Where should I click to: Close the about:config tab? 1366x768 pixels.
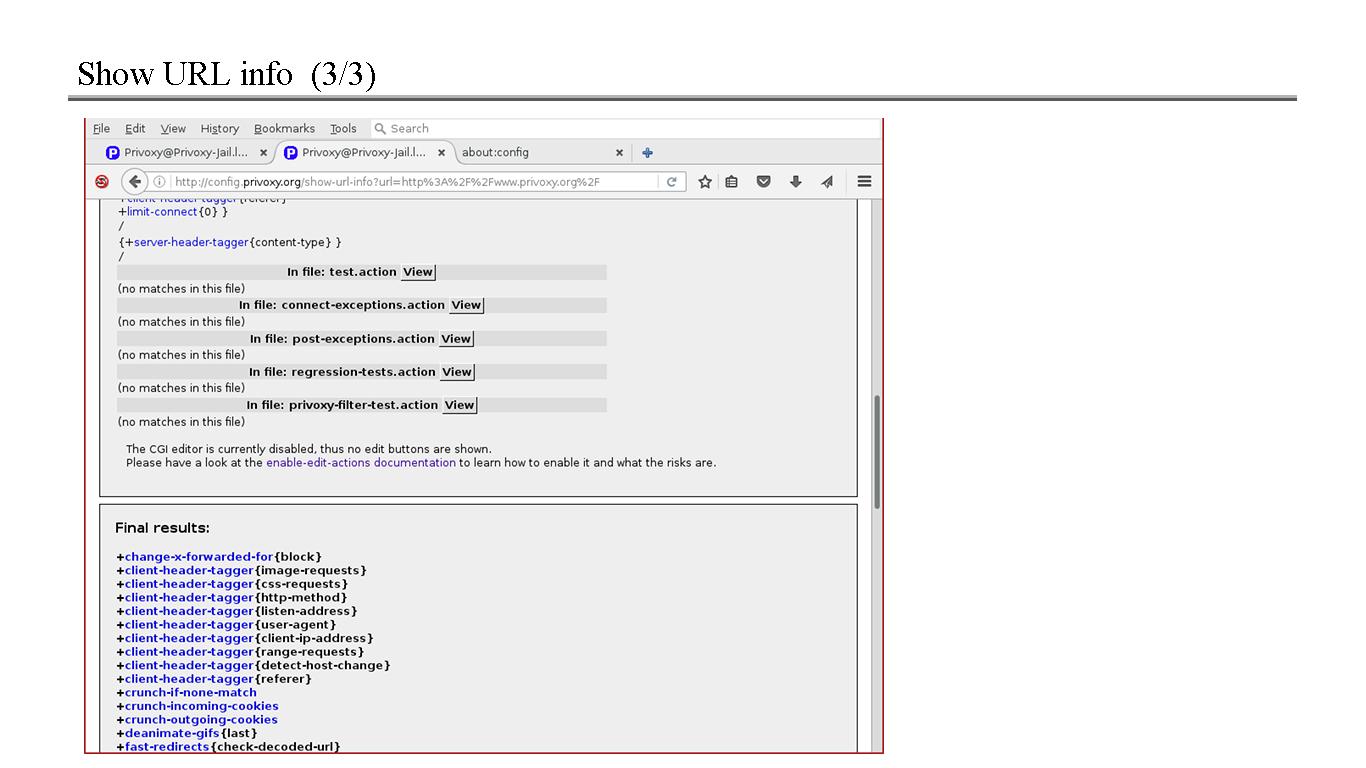pyautogui.click(x=619, y=153)
